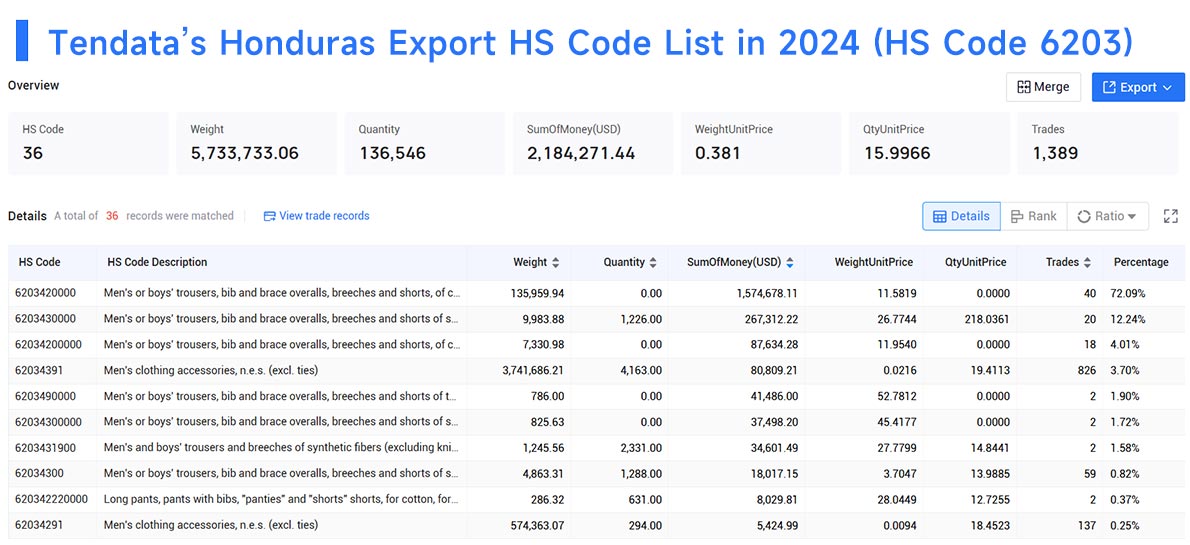Switch to the Details view tab
The height and width of the screenshot is (545, 1190).
(x=961, y=216)
